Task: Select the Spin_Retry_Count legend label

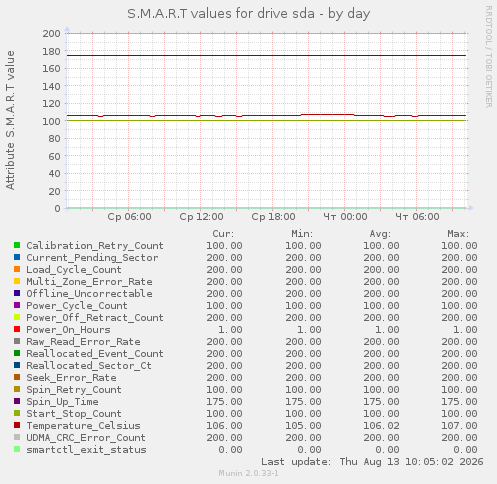Action: pyautogui.click(x=74, y=390)
